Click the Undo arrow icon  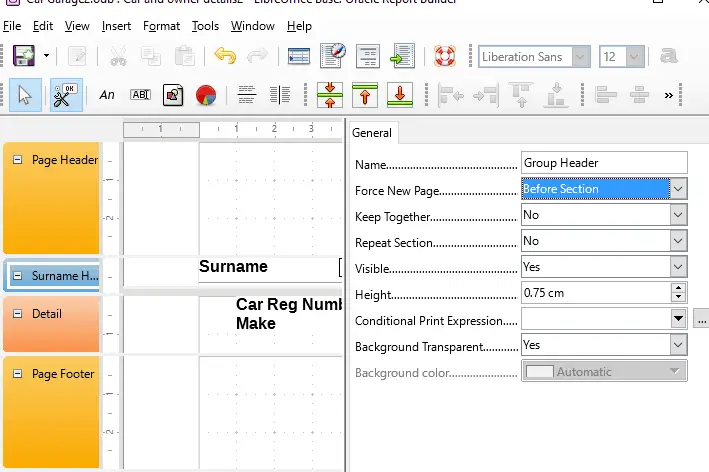pyautogui.click(x=225, y=56)
